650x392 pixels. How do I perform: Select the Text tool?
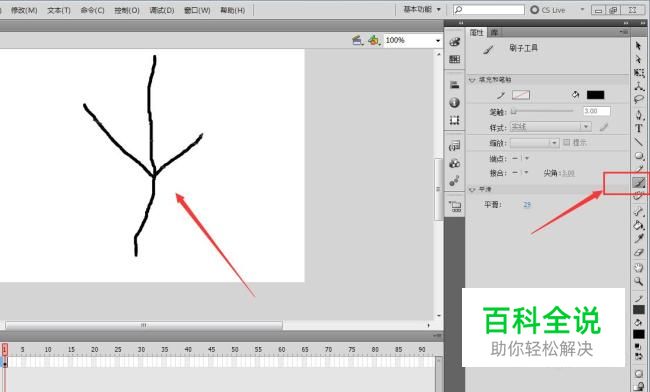[639, 128]
